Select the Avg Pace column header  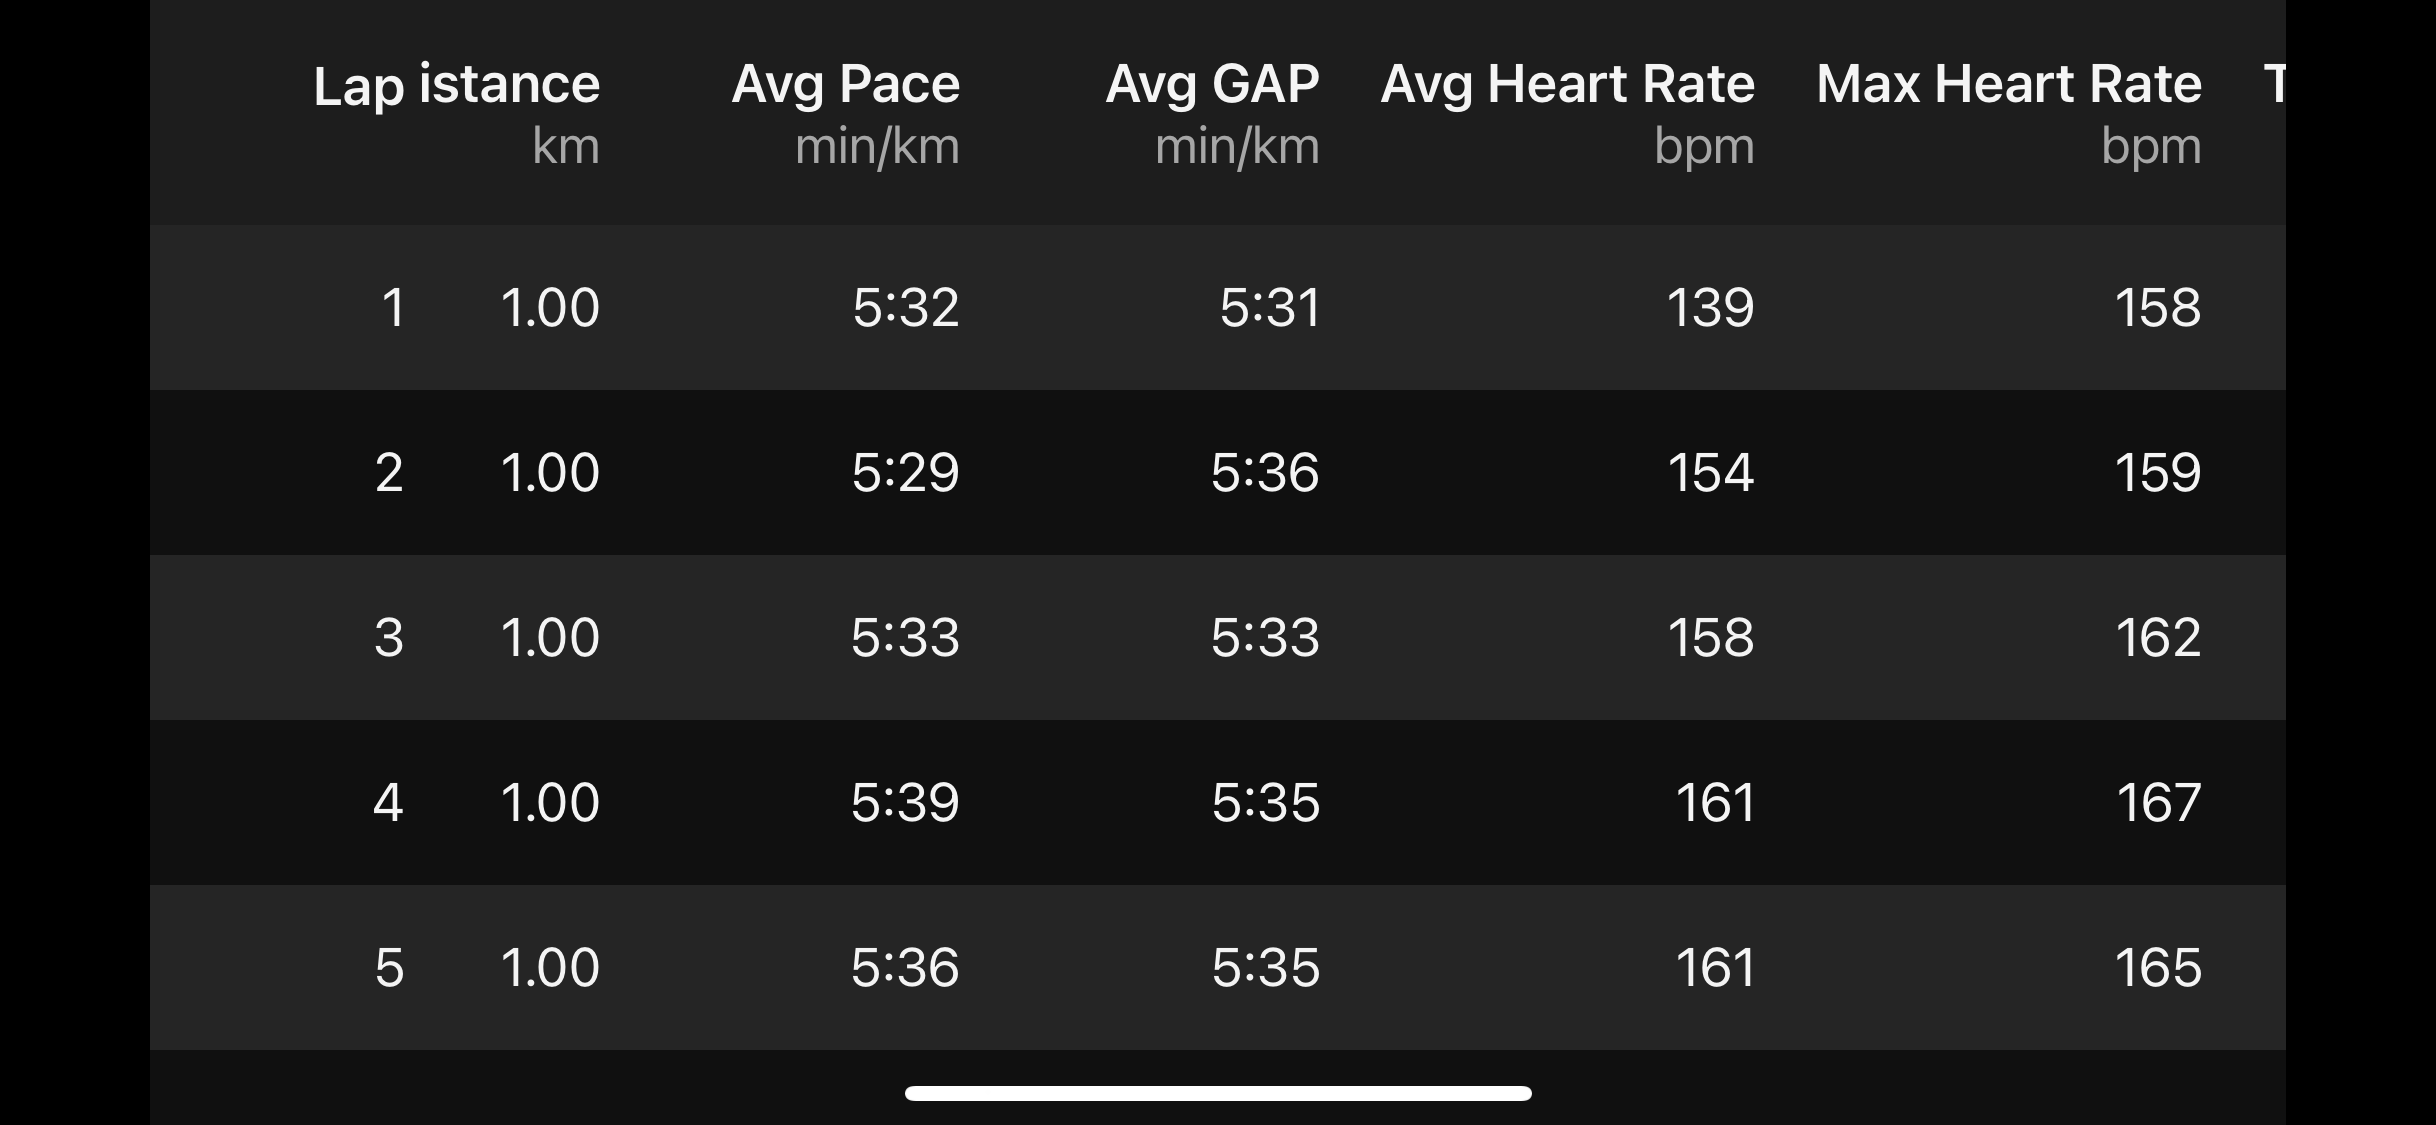[x=846, y=113]
